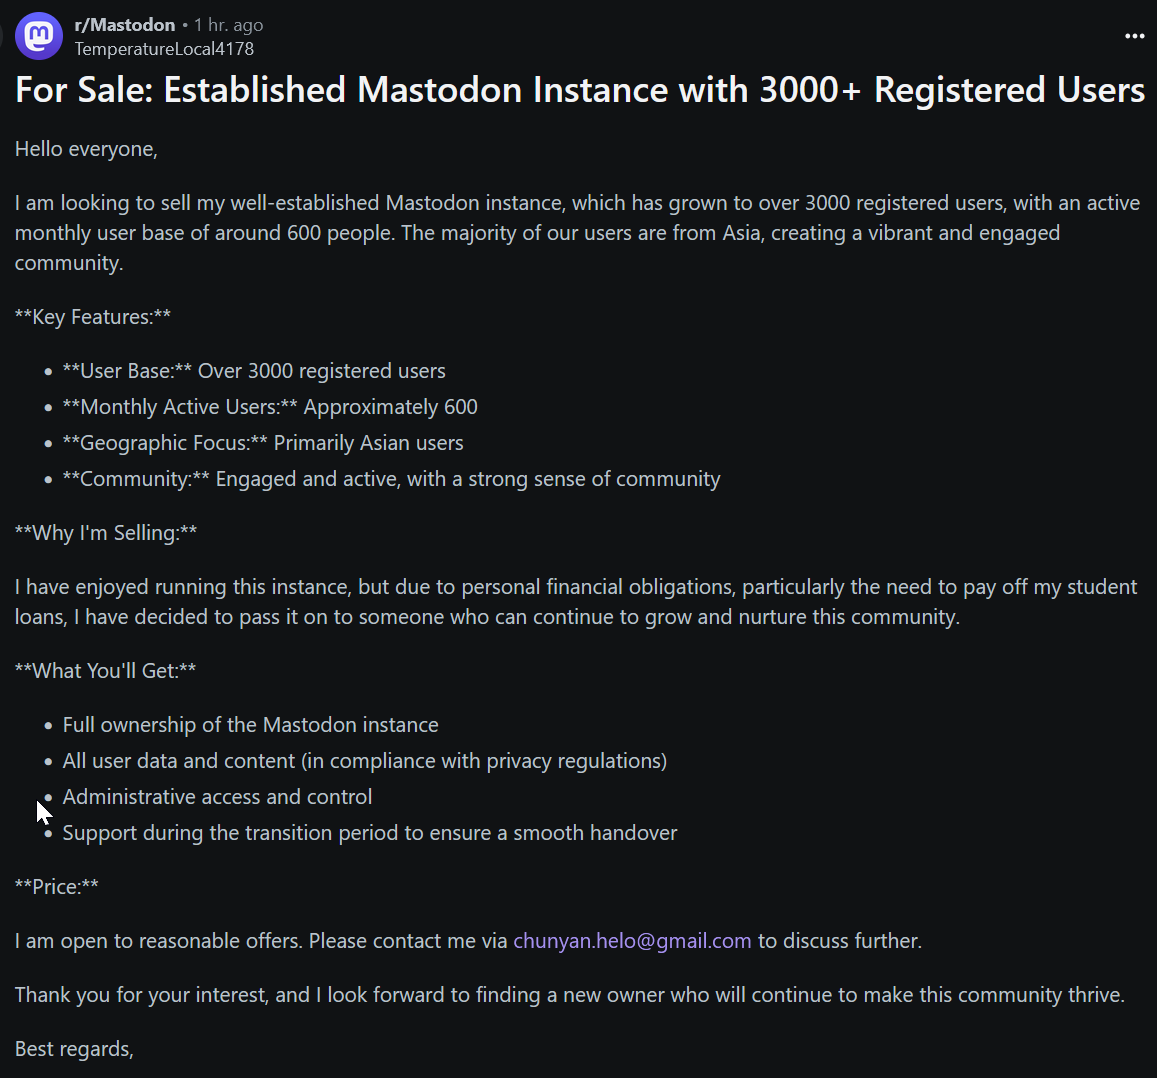Open the three-dot post options menu

(1134, 36)
